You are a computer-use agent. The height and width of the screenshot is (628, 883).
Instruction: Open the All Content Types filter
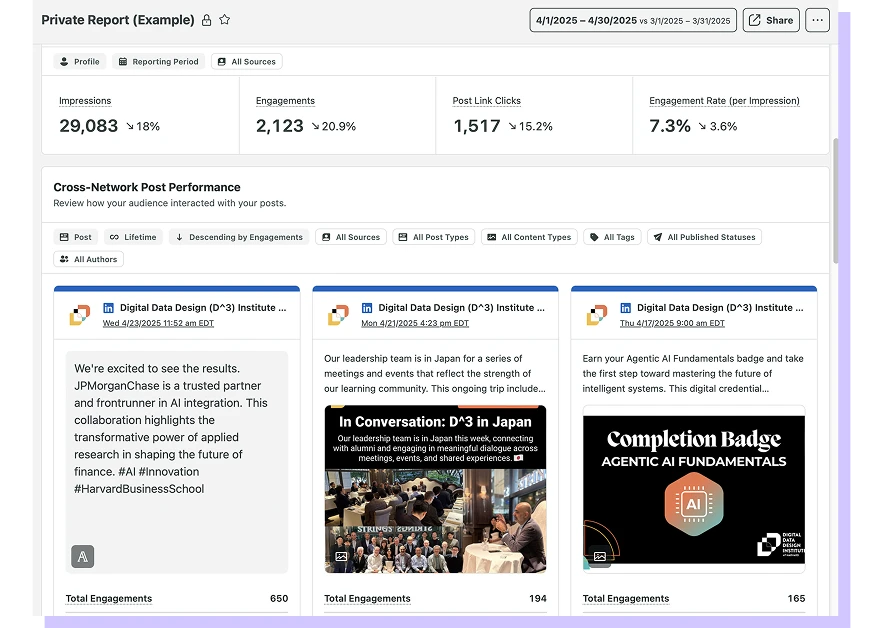click(x=529, y=237)
